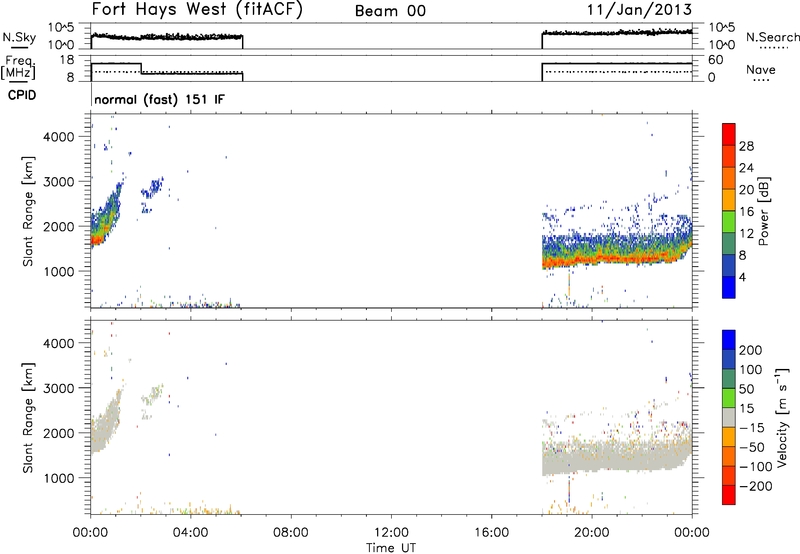Click the '16:00' time tick label

coord(491,533)
